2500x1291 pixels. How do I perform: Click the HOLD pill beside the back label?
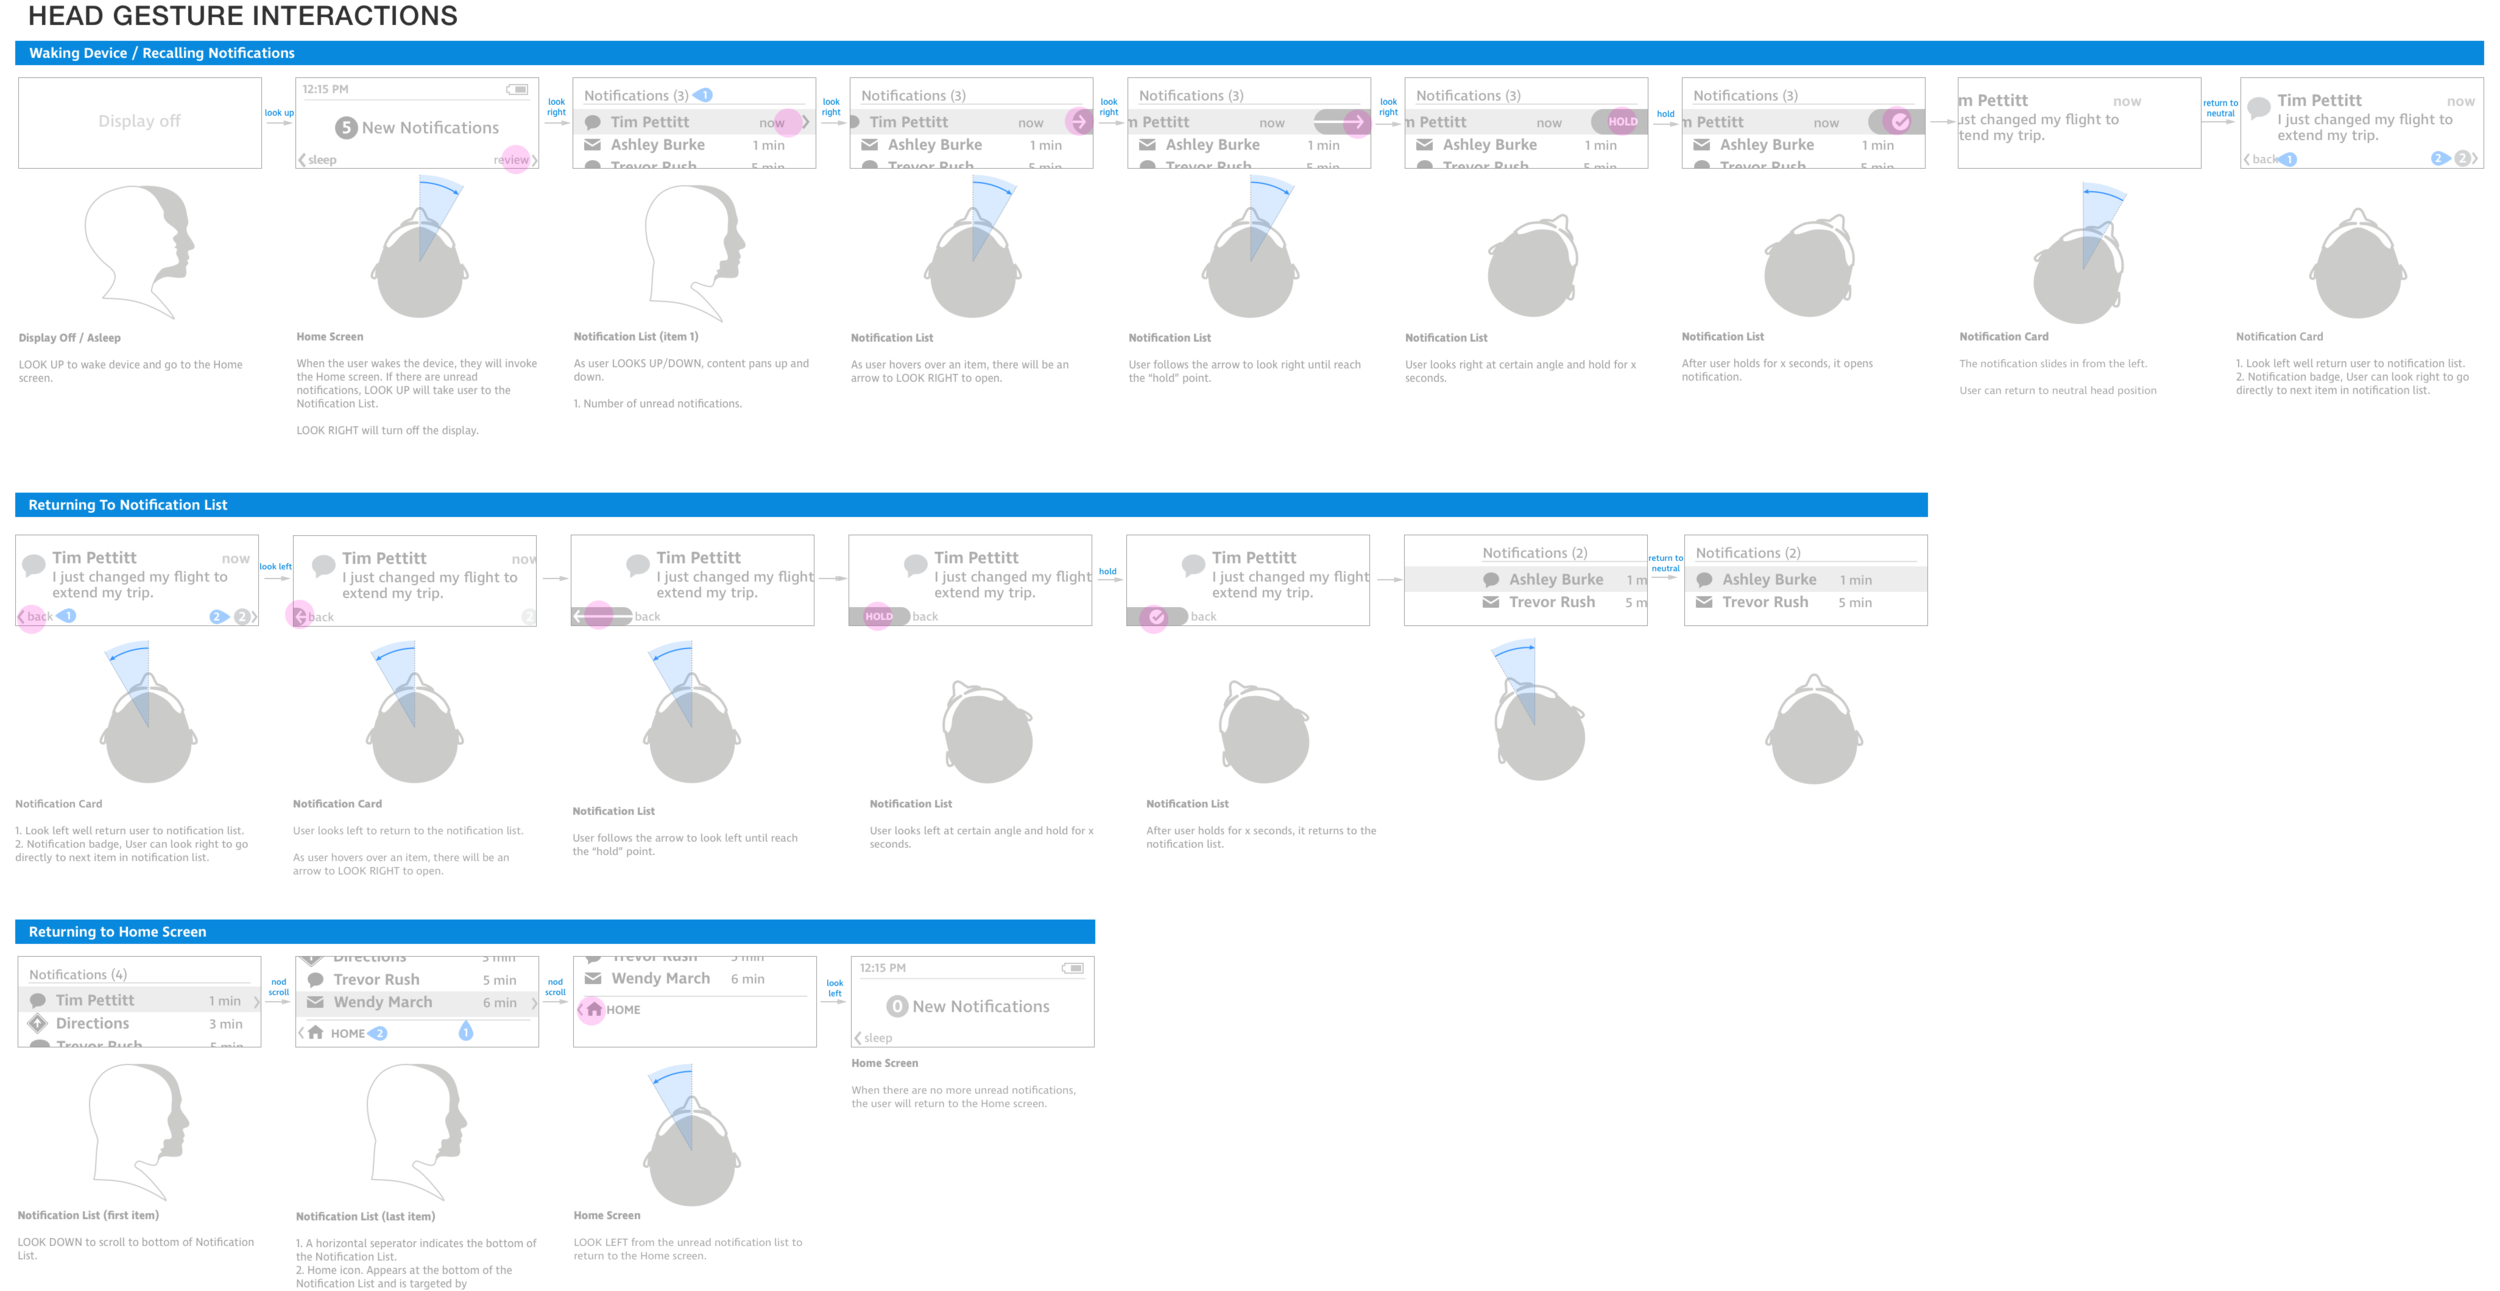(880, 616)
